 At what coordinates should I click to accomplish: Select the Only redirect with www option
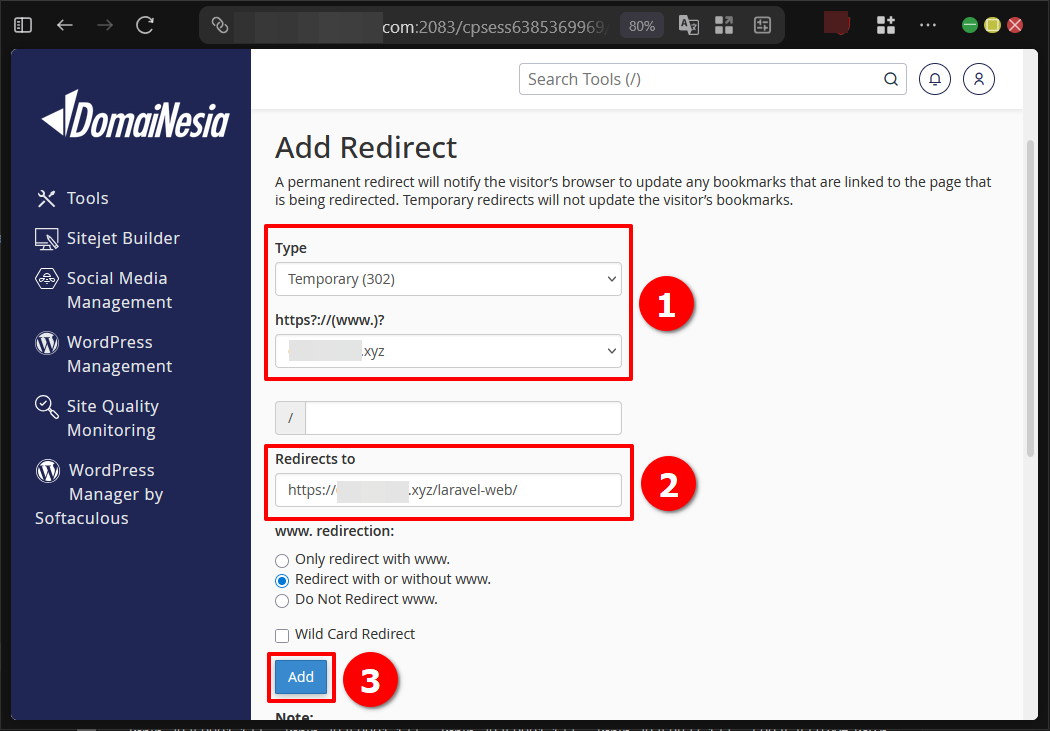(281, 561)
